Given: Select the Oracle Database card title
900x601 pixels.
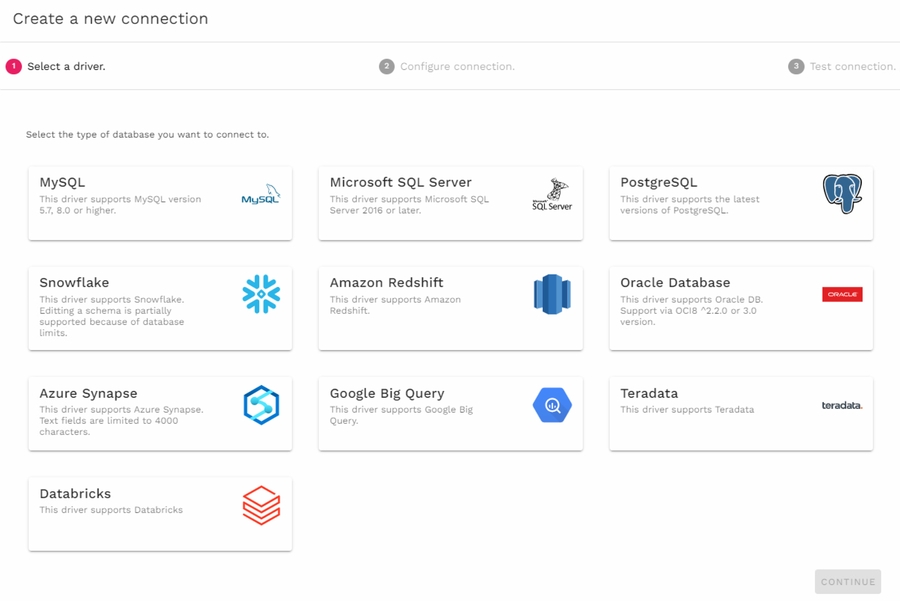Looking at the screenshot, I should point(675,283).
